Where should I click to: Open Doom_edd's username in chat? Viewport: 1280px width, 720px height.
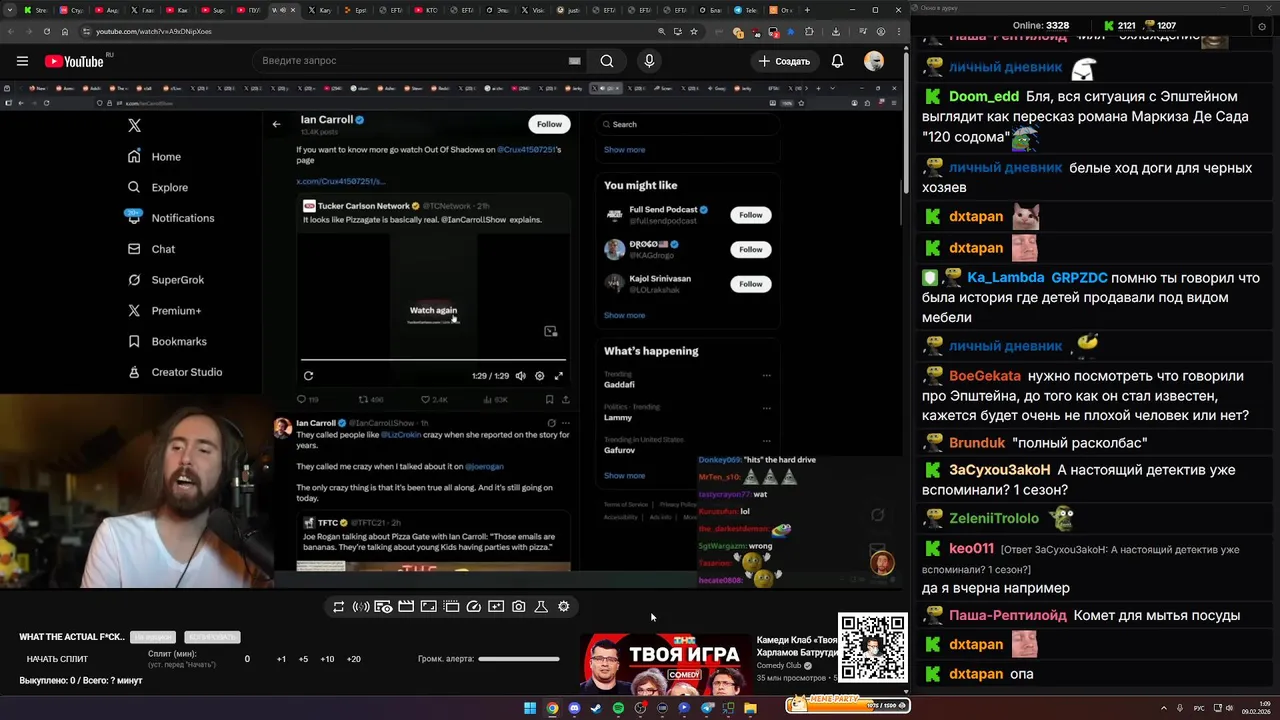coord(984,97)
